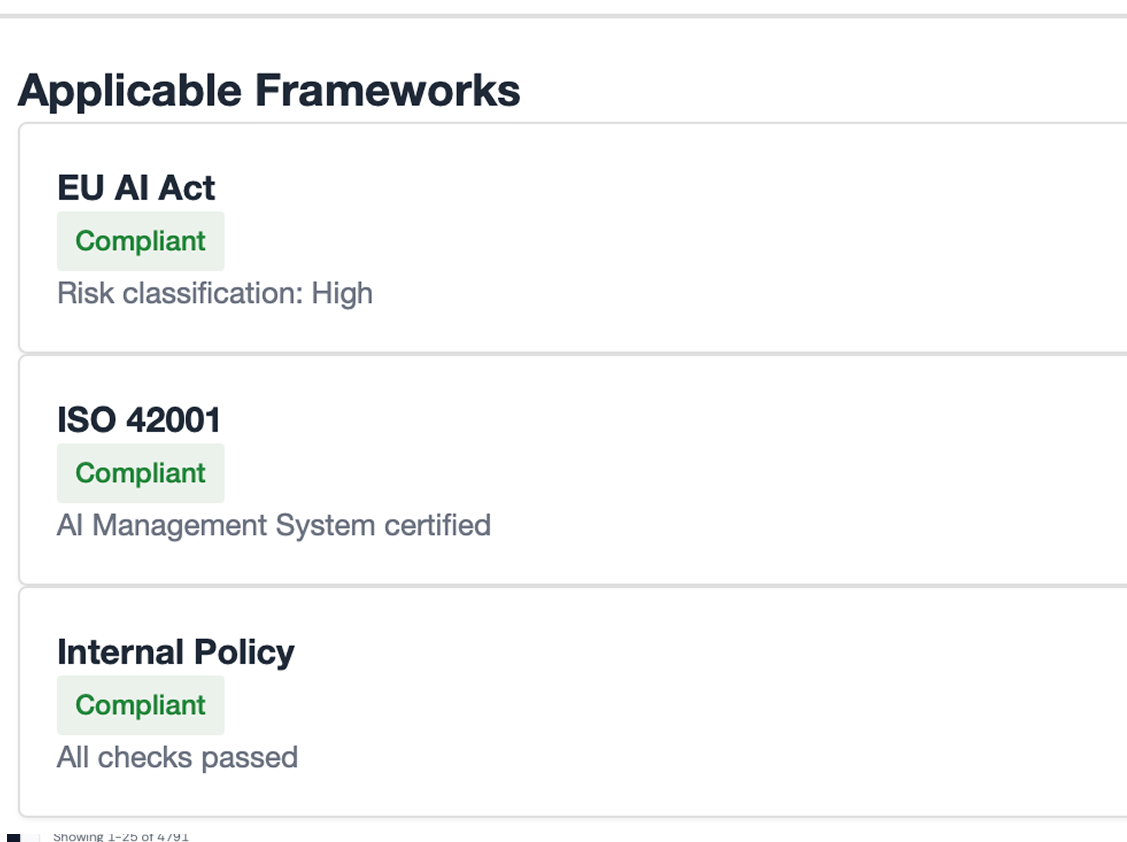This screenshot has height=842, width=1127.
Task: Select the ISO 42001 title
Action: (139, 420)
